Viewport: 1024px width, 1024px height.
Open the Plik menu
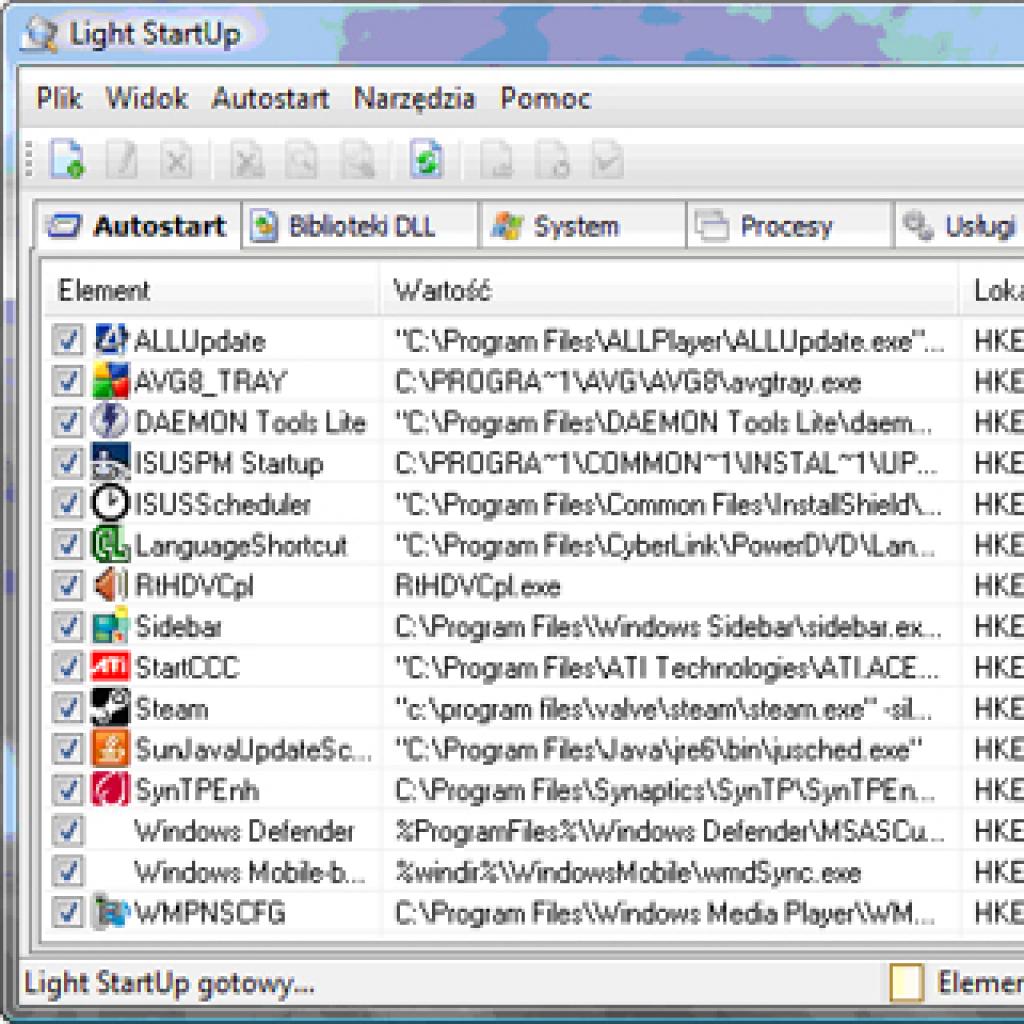click(59, 99)
